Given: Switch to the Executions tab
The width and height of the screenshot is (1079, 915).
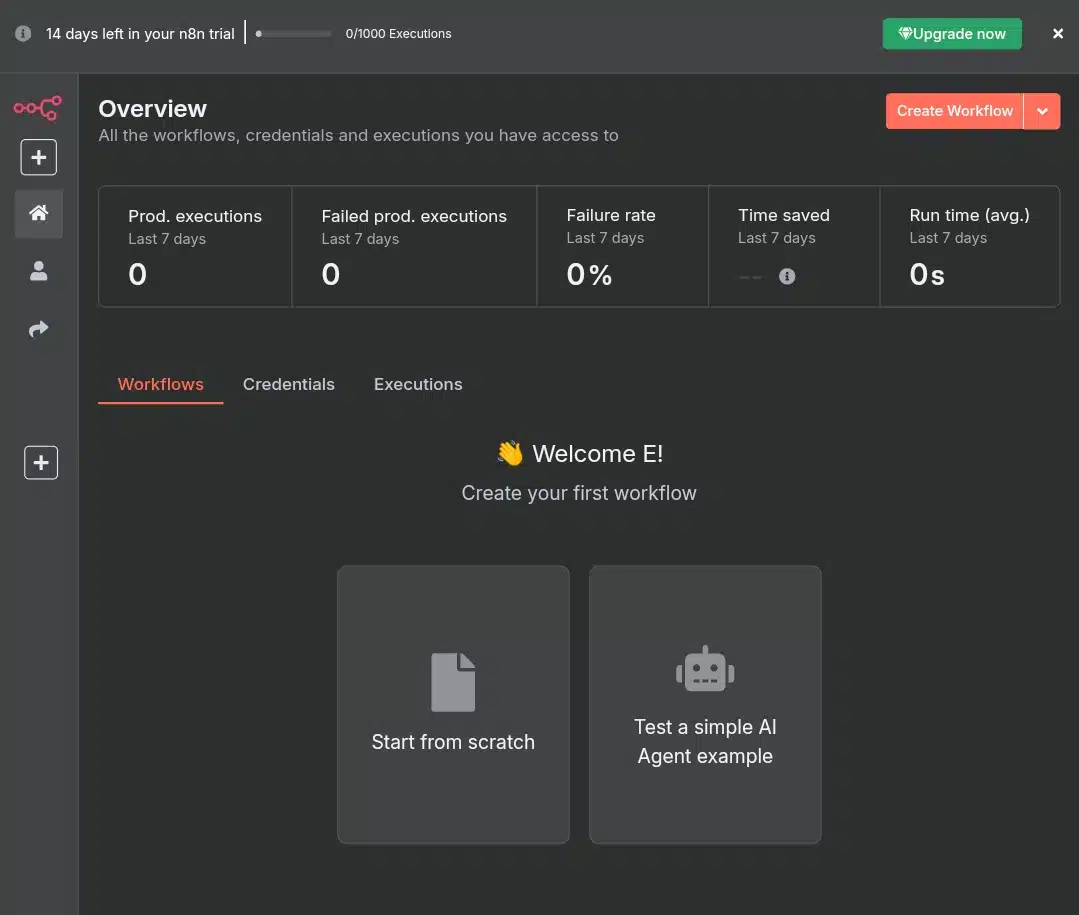Looking at the screenshot, I should (418, 384).
